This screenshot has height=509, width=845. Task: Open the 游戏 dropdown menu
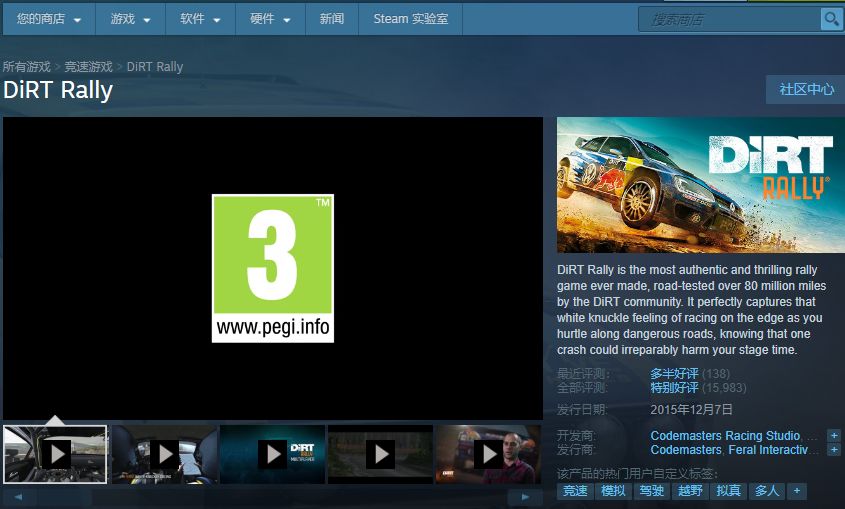(x=130, y=19)
